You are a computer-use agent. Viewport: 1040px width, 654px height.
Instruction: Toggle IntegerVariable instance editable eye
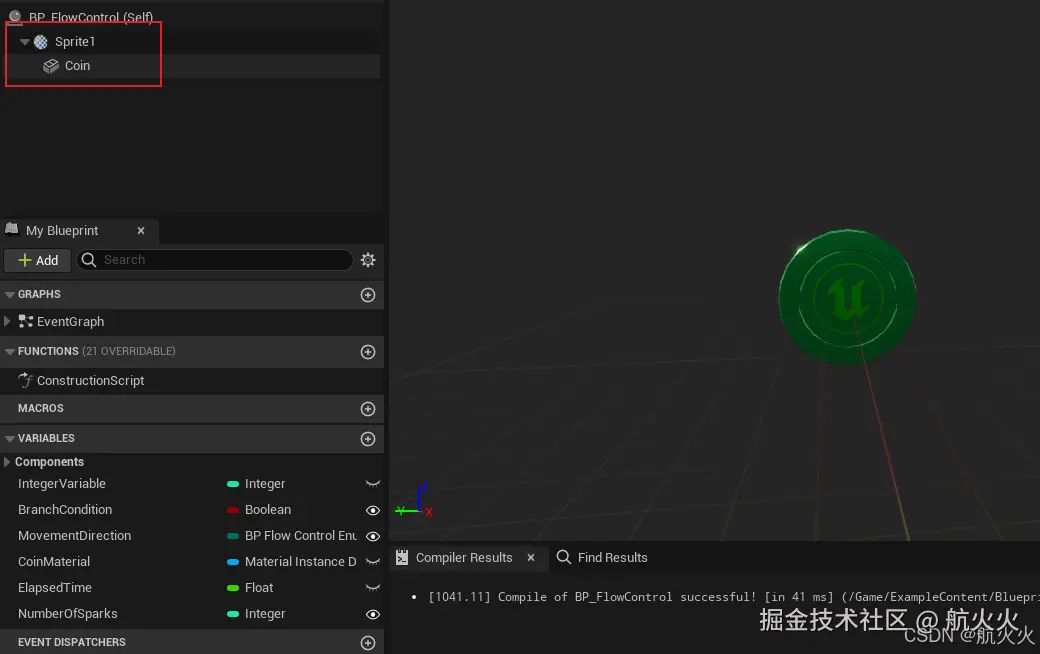373,484
